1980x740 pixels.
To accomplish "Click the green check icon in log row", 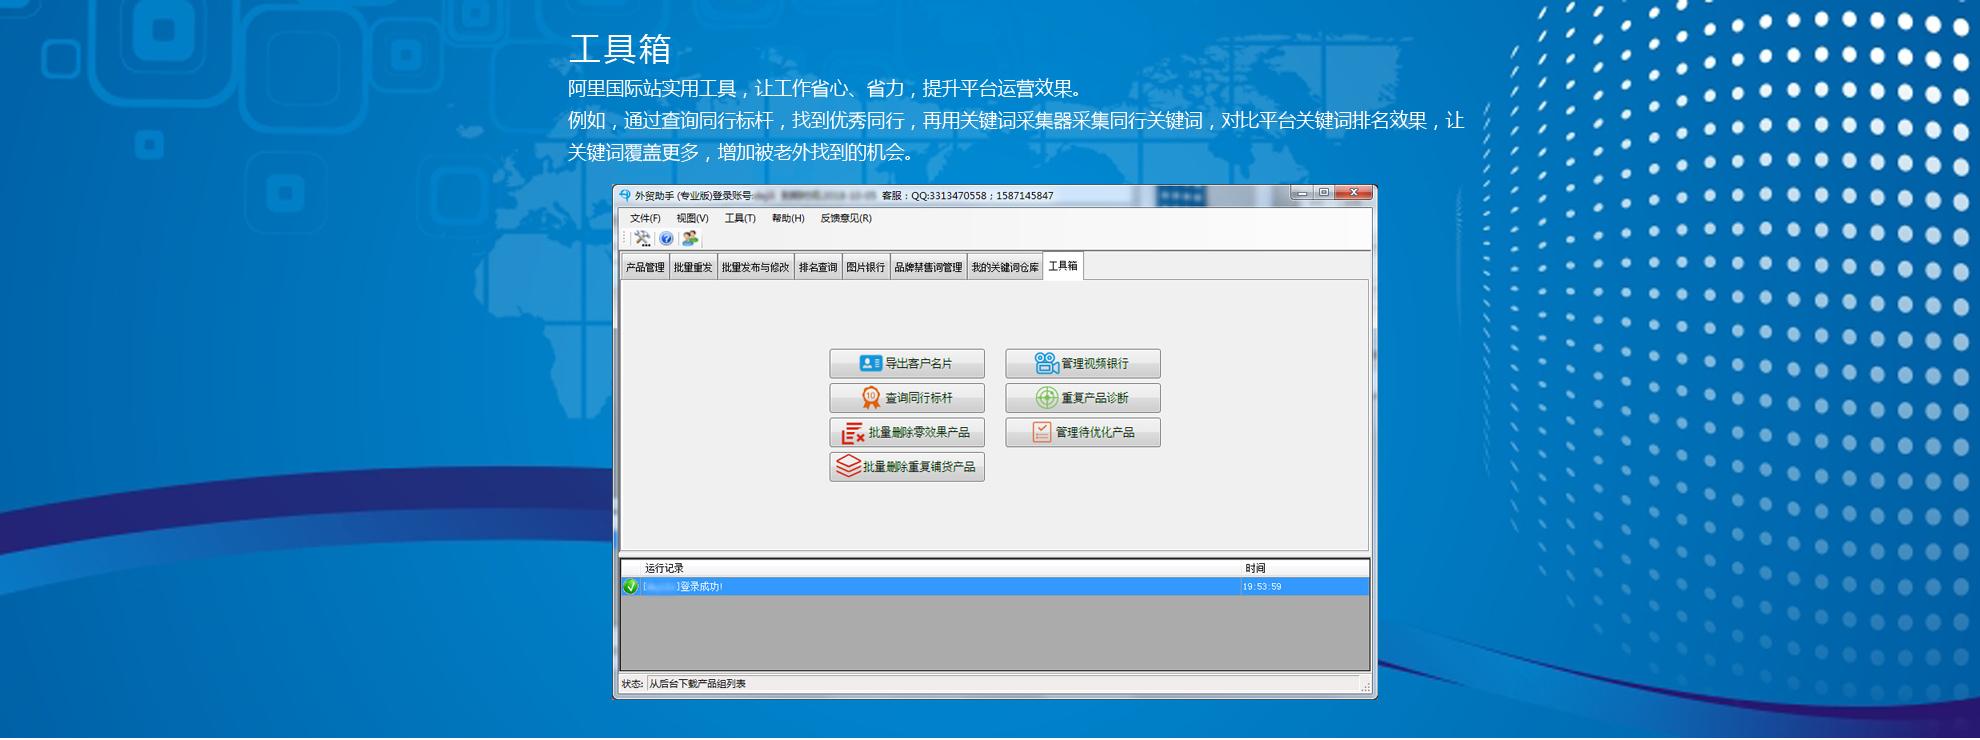I will [631, 586].
